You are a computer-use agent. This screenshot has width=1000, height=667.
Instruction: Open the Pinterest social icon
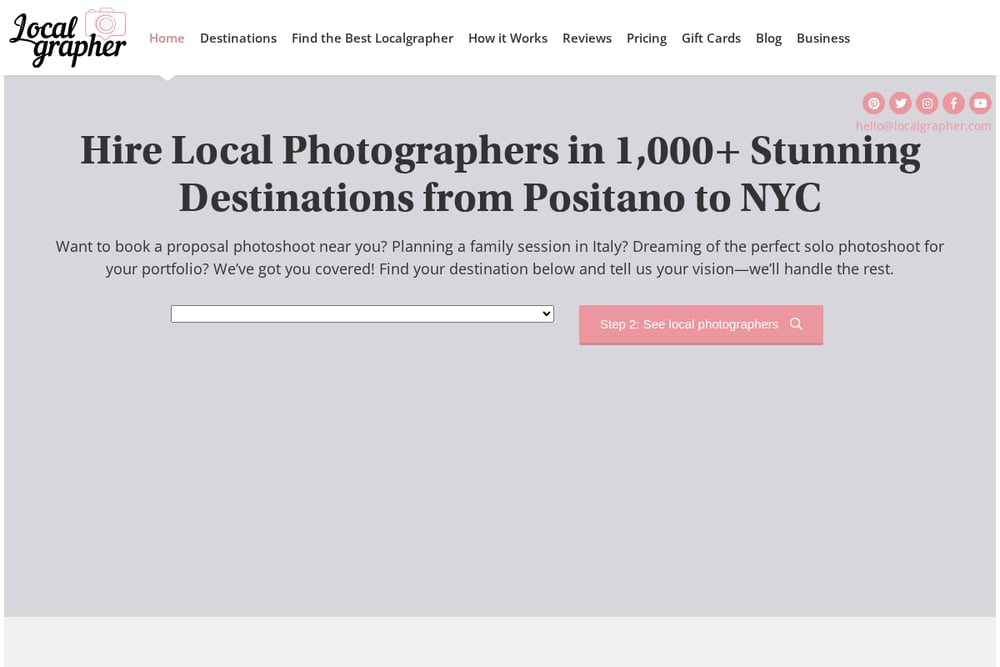tap(873, 103)
